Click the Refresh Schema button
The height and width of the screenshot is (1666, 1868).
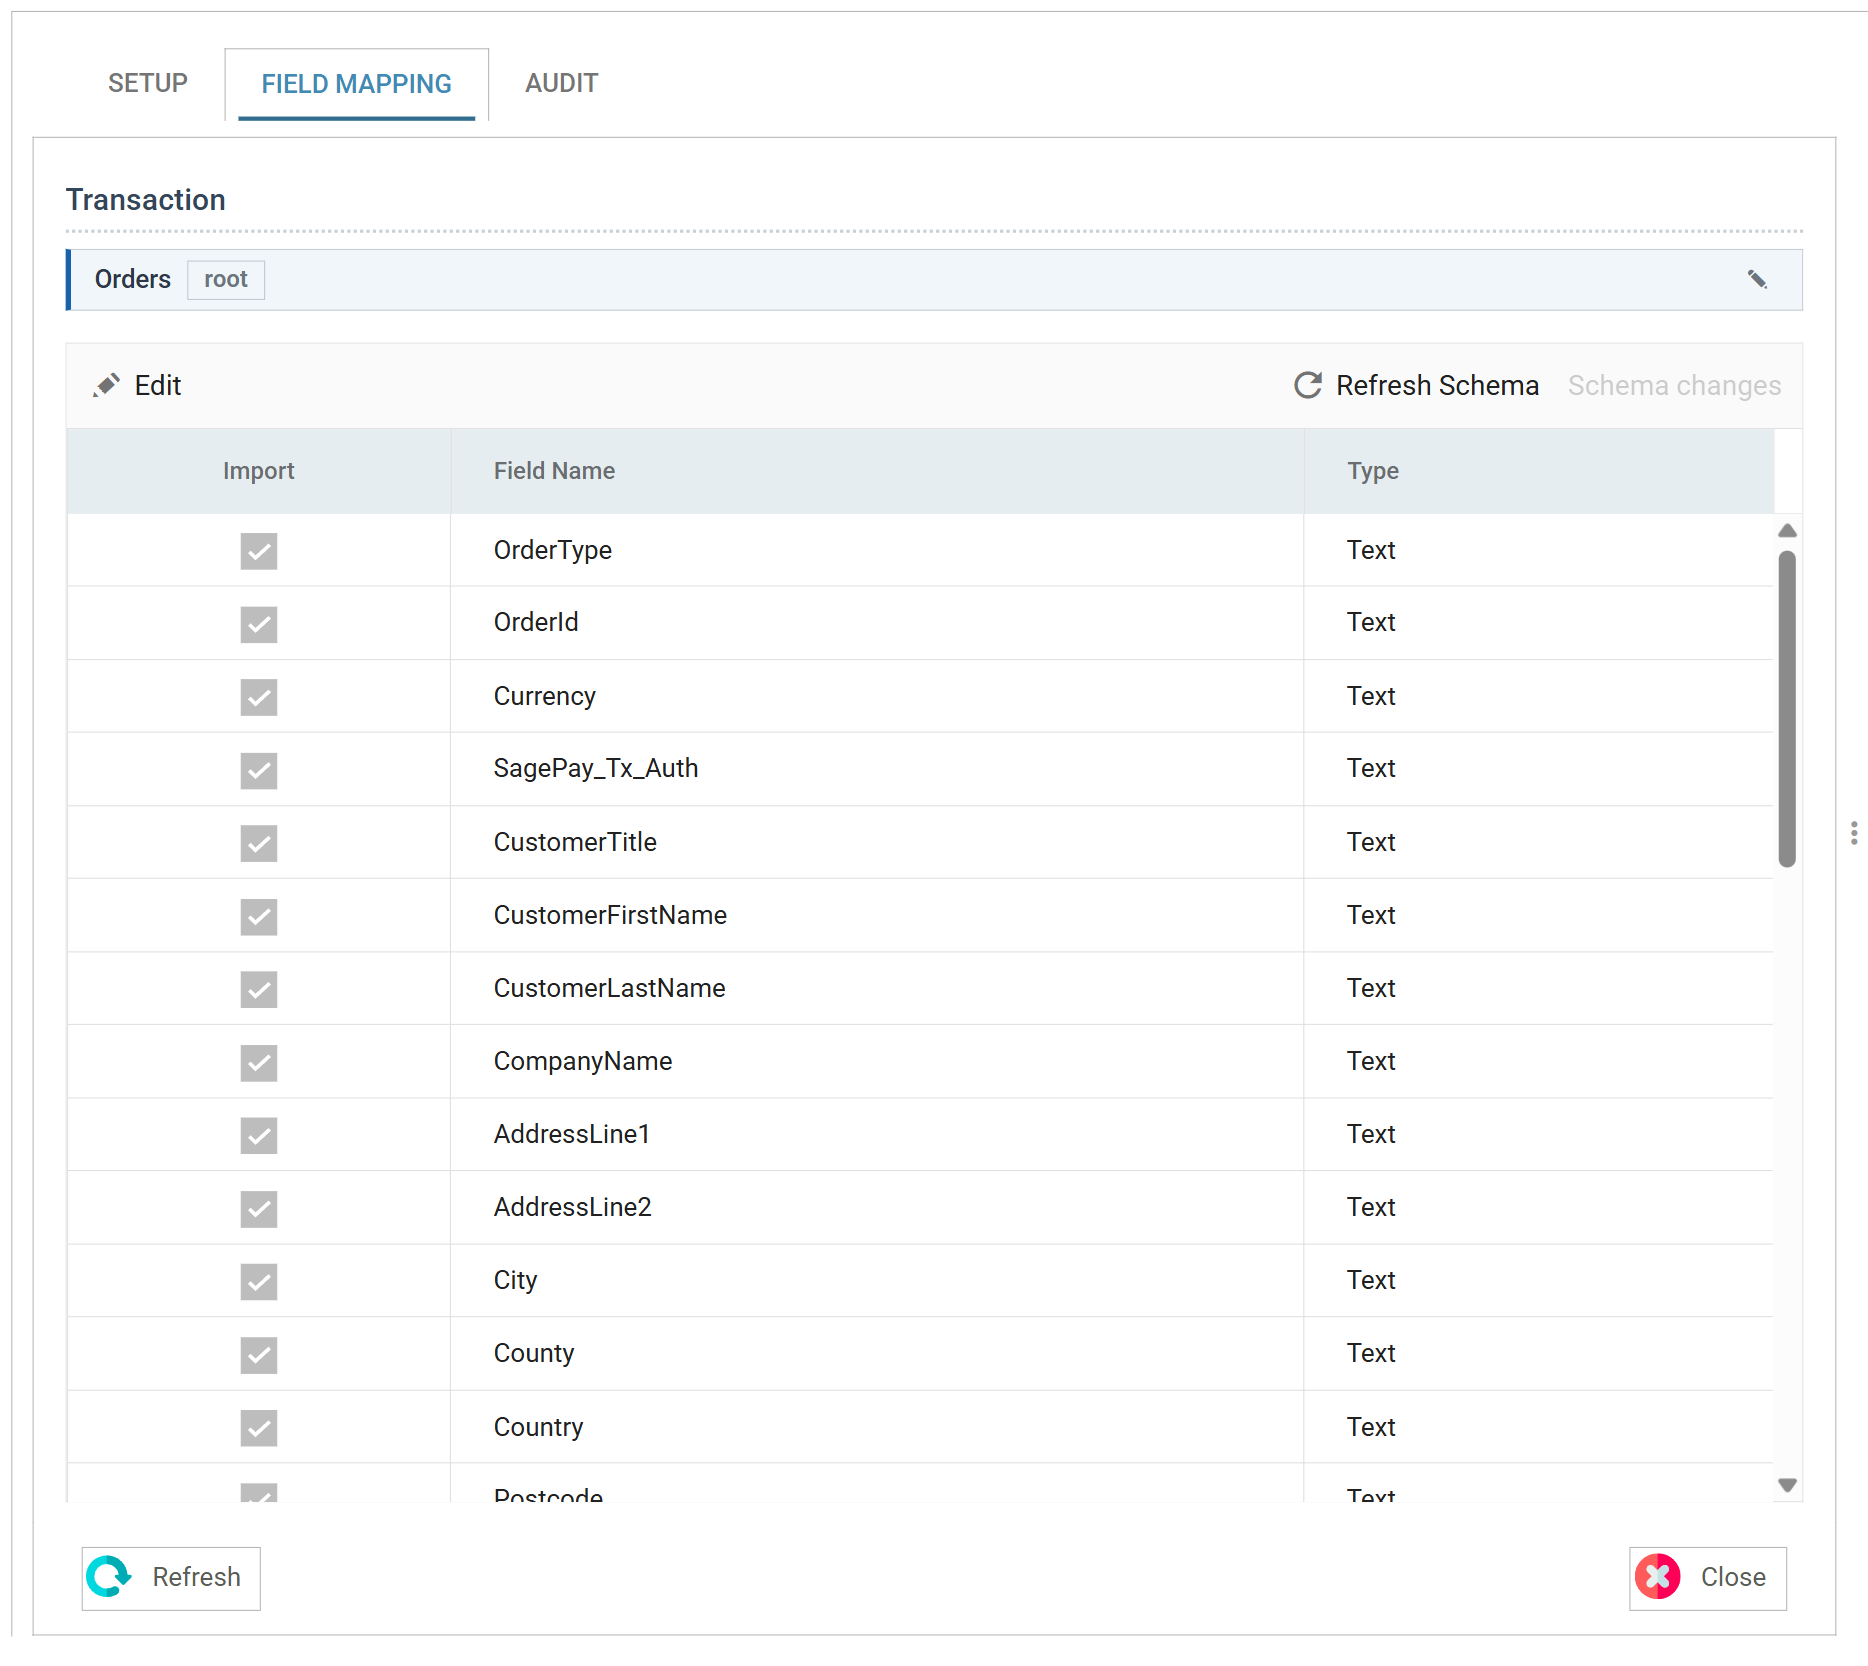[1416, 385]
